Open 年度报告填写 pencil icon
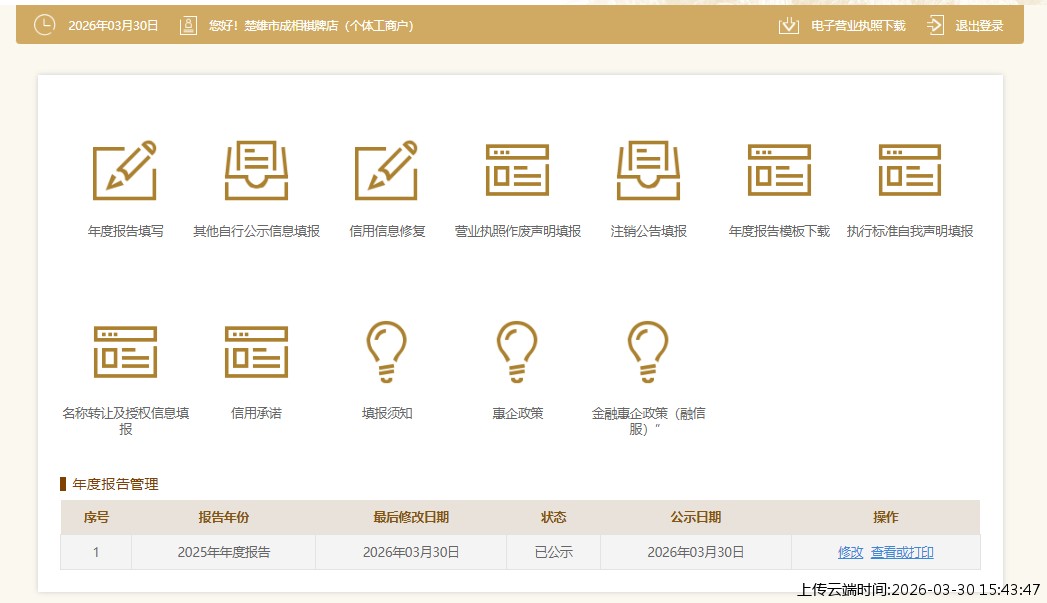The width and height of the screenshot is (1047, 603). pos(125,170)
